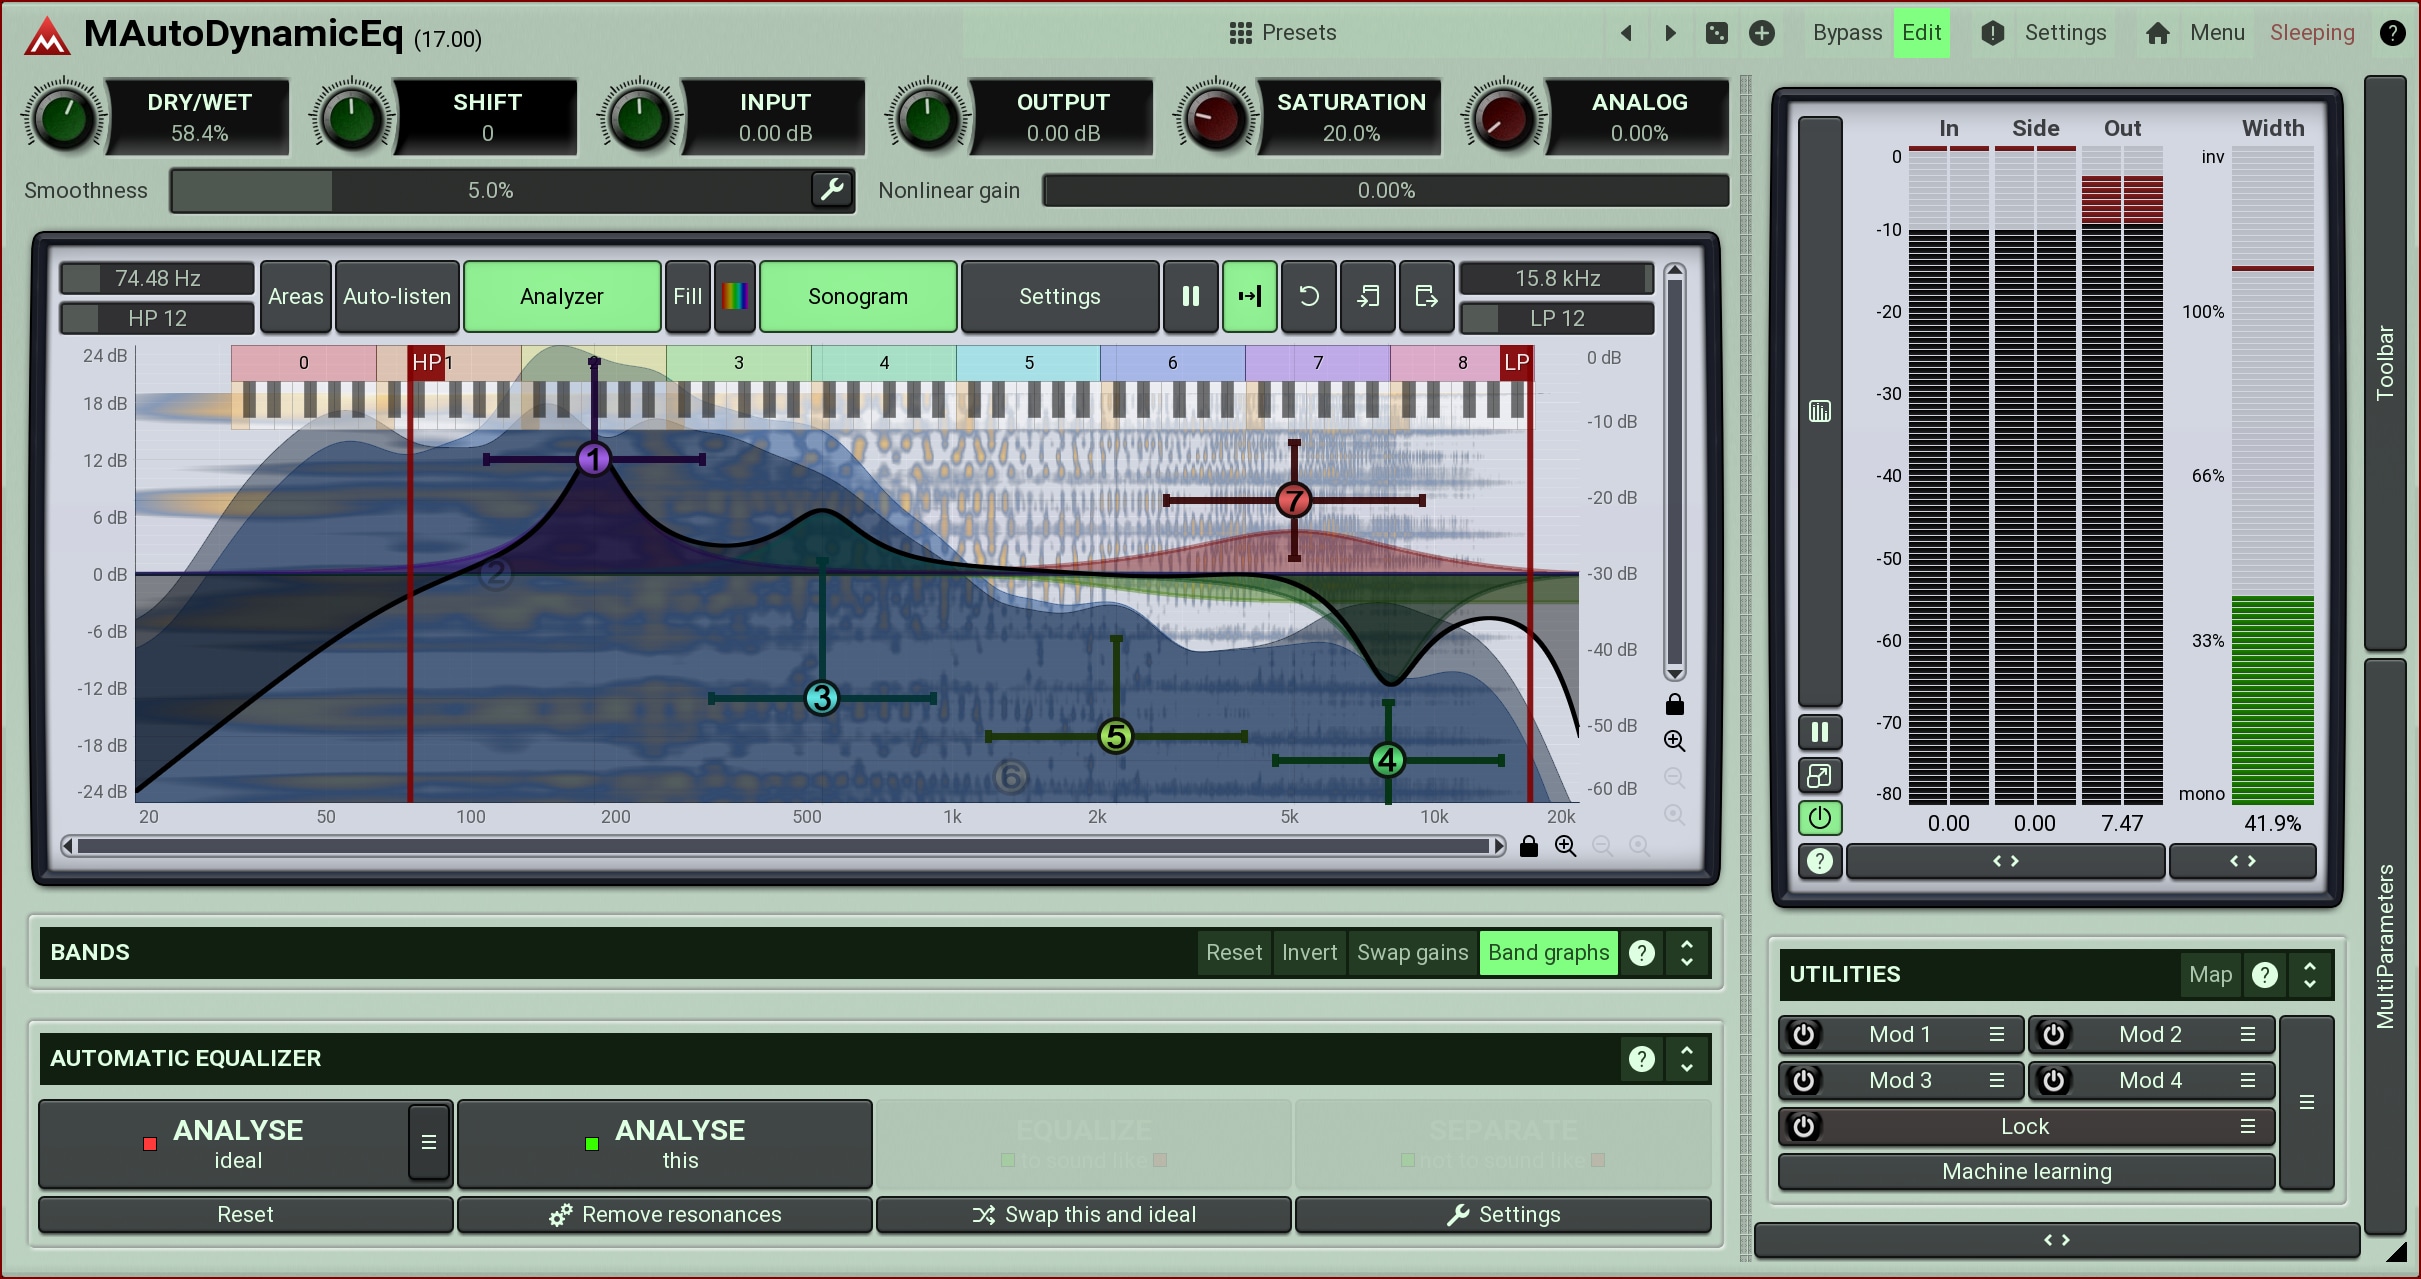Click the Smoothness wrench settings icon
Screen dimensions: 2421x1279
point(832,189)
